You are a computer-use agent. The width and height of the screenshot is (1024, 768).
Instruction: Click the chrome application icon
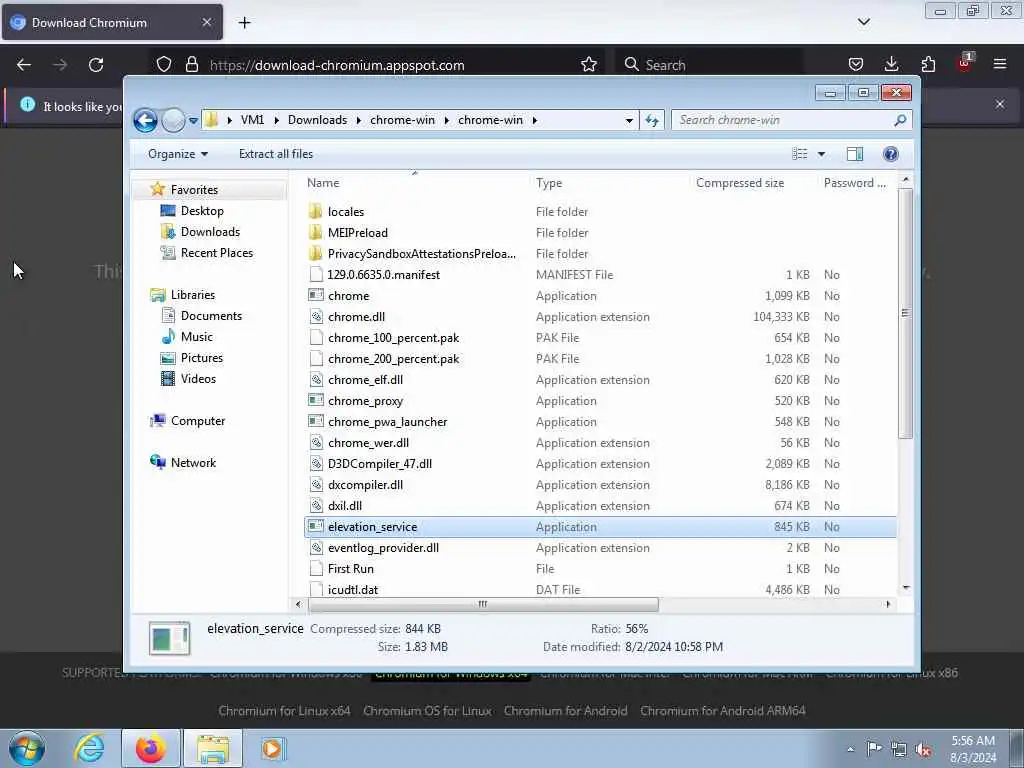click(x=316, y=295)
